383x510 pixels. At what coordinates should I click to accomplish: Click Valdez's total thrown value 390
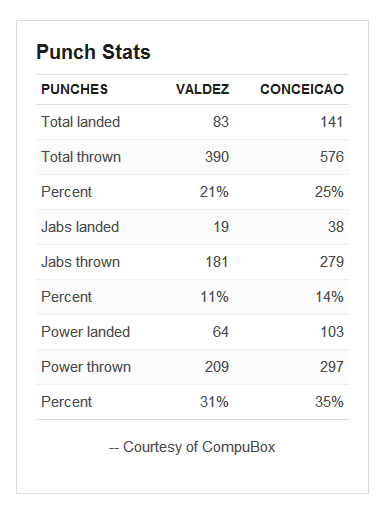[217, 157]
